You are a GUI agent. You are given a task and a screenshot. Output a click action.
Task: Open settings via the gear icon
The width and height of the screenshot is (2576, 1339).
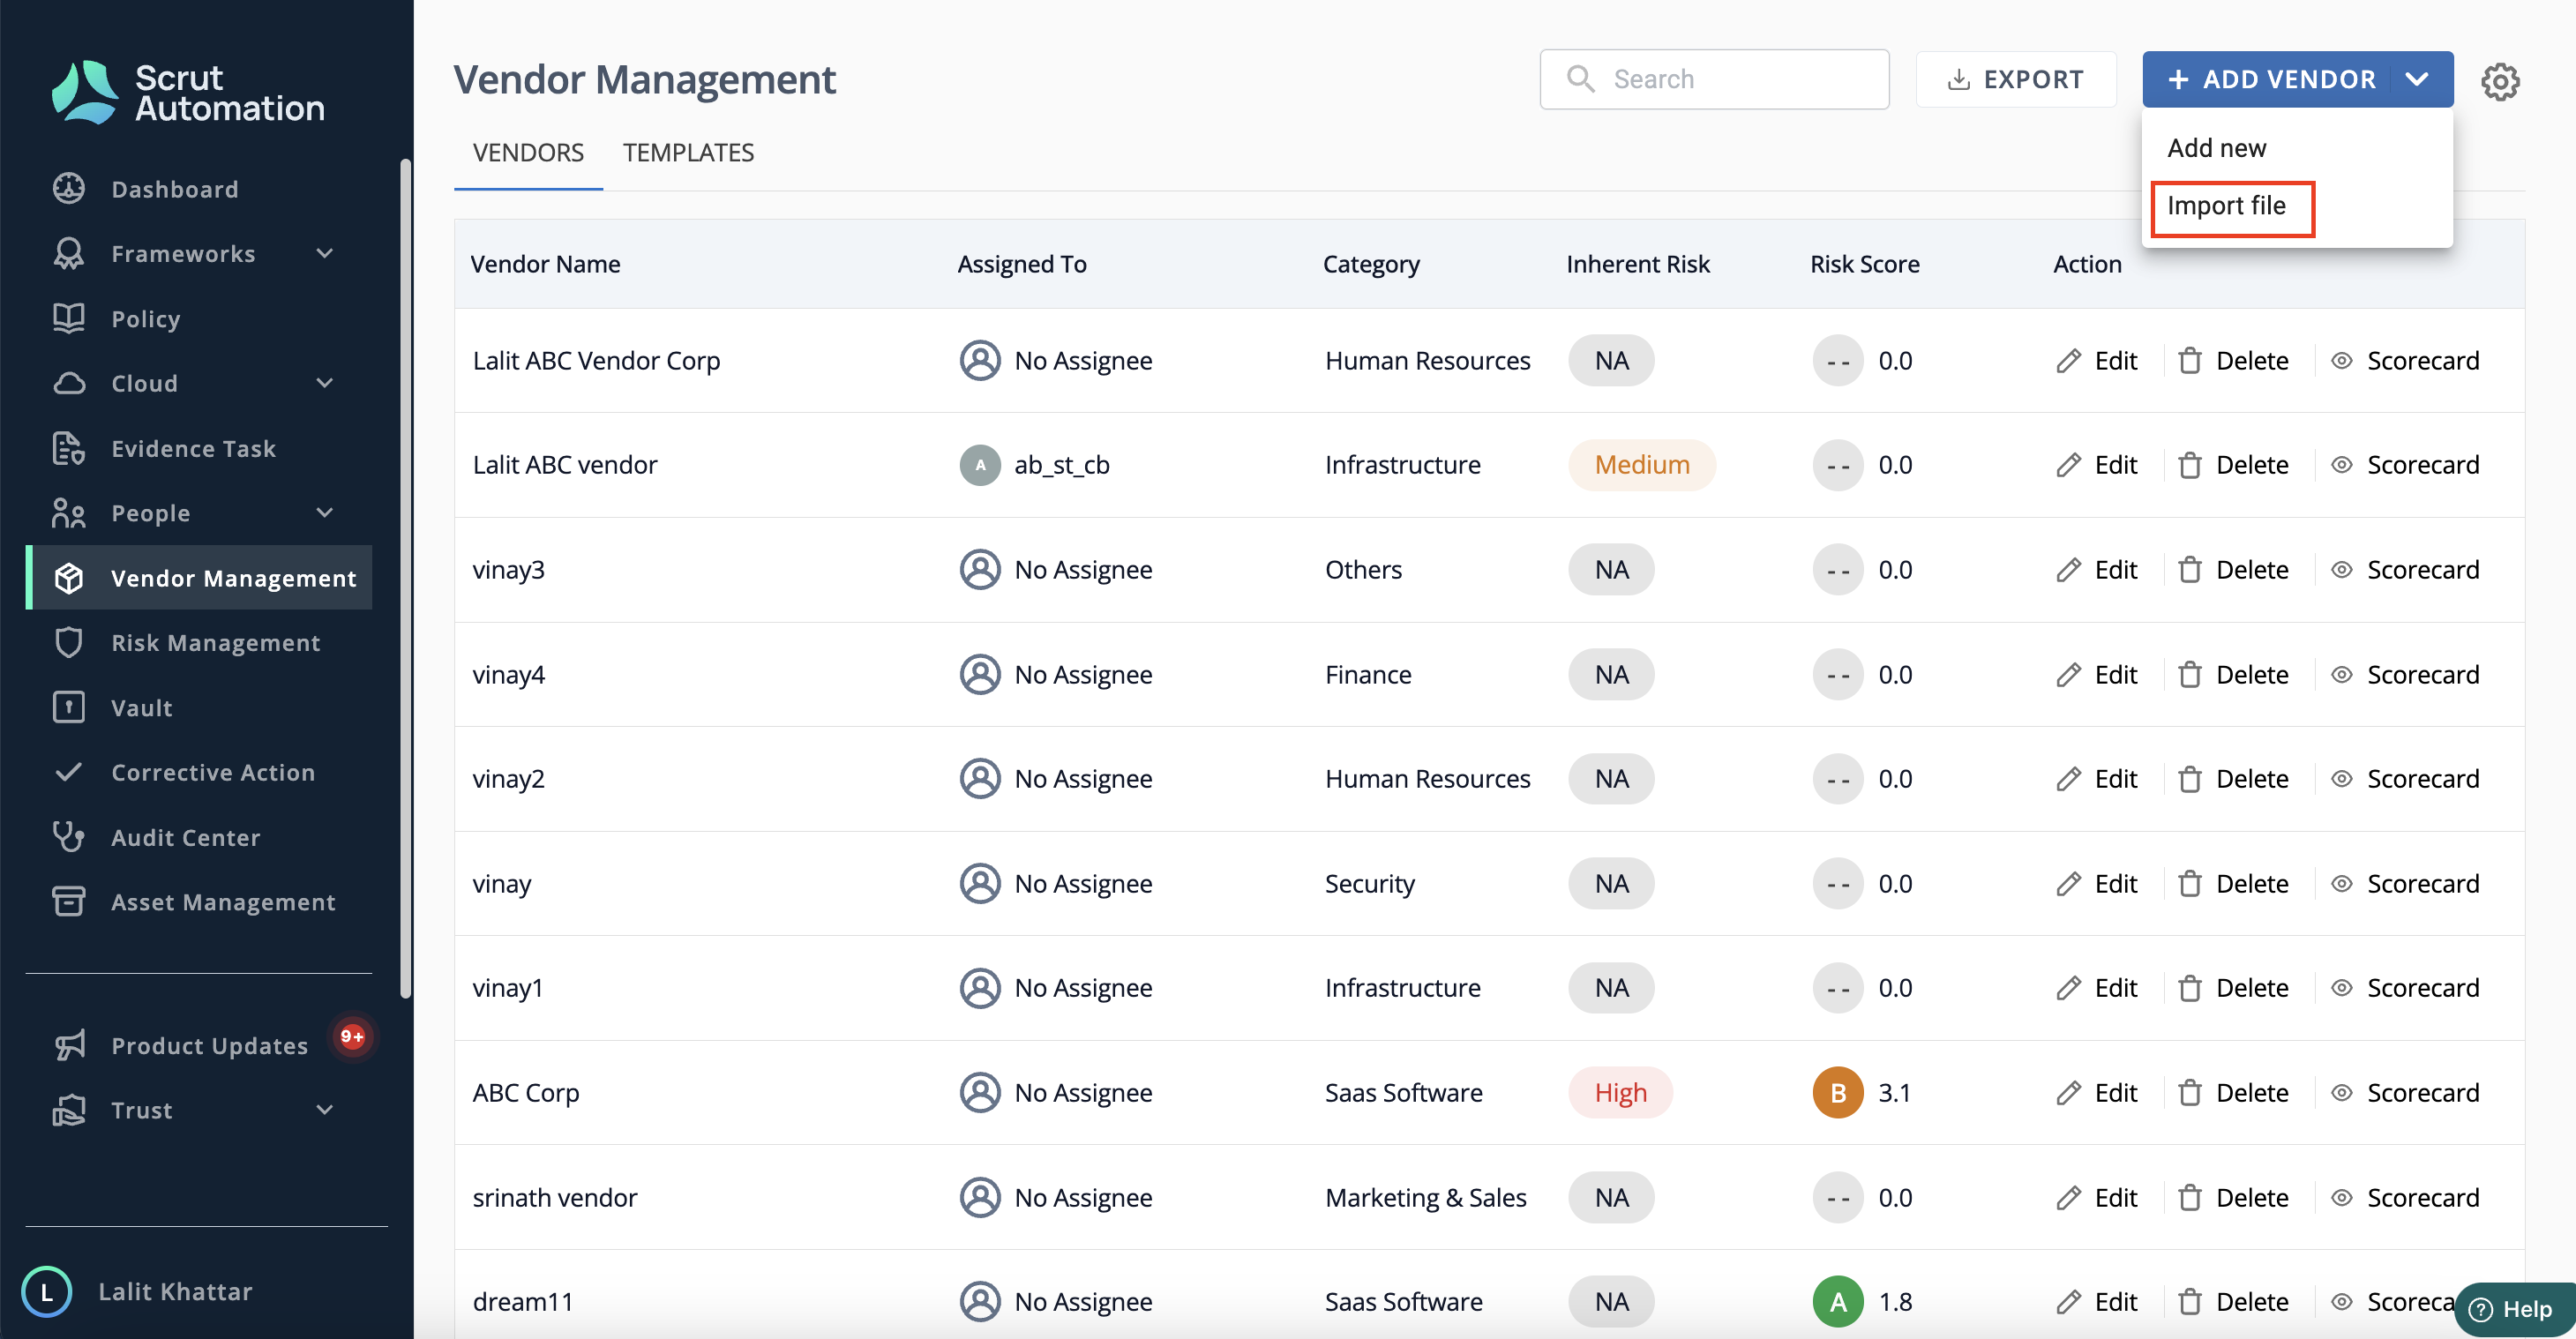[2500, 80]
